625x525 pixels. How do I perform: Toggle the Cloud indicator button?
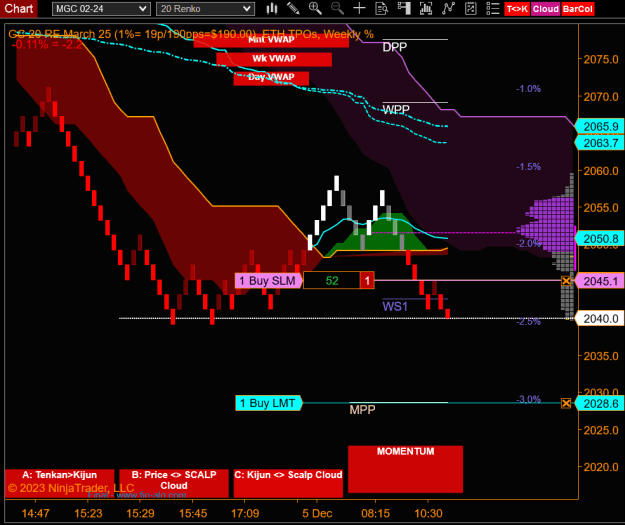546,9
